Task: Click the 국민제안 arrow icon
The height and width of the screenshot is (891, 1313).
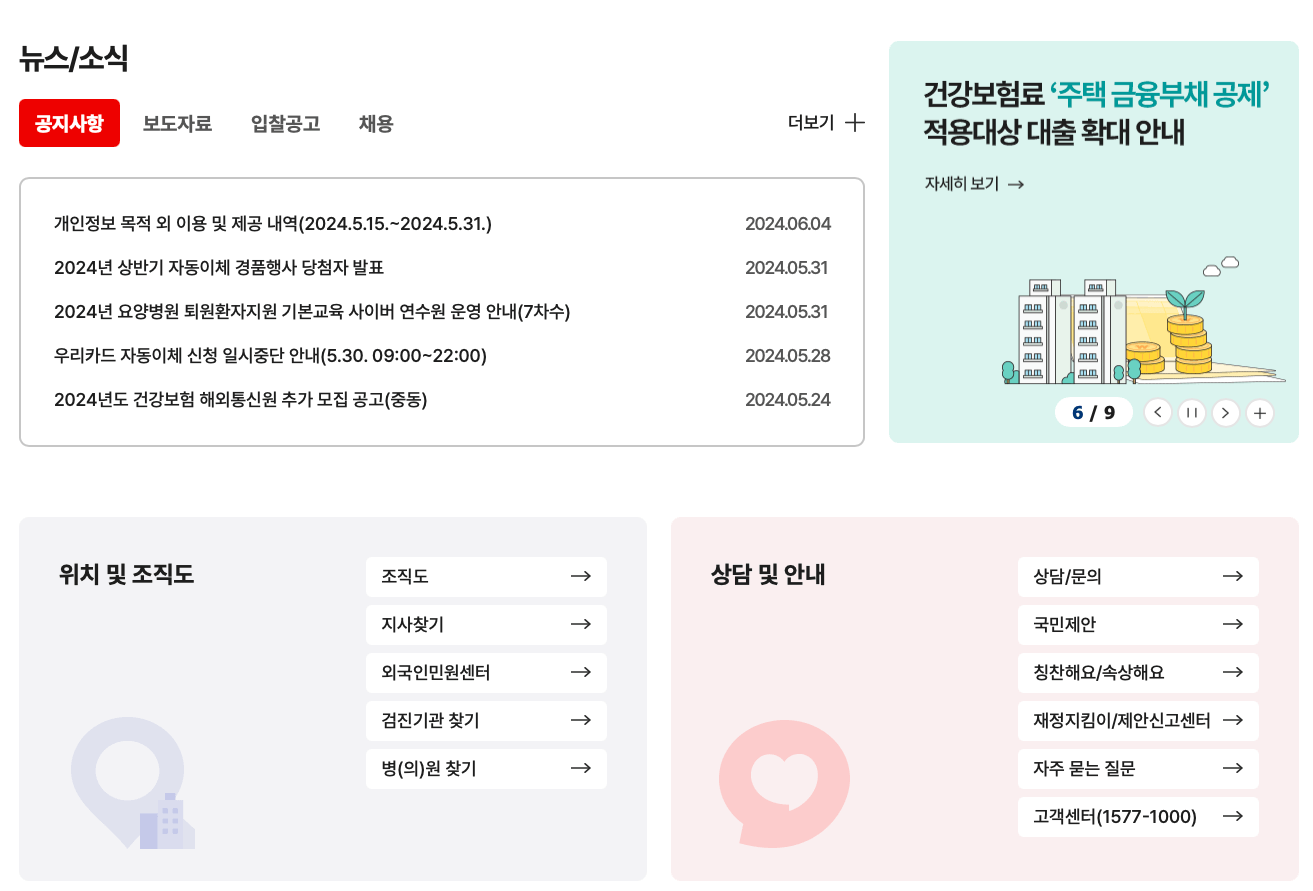Action: point(1233,624)
